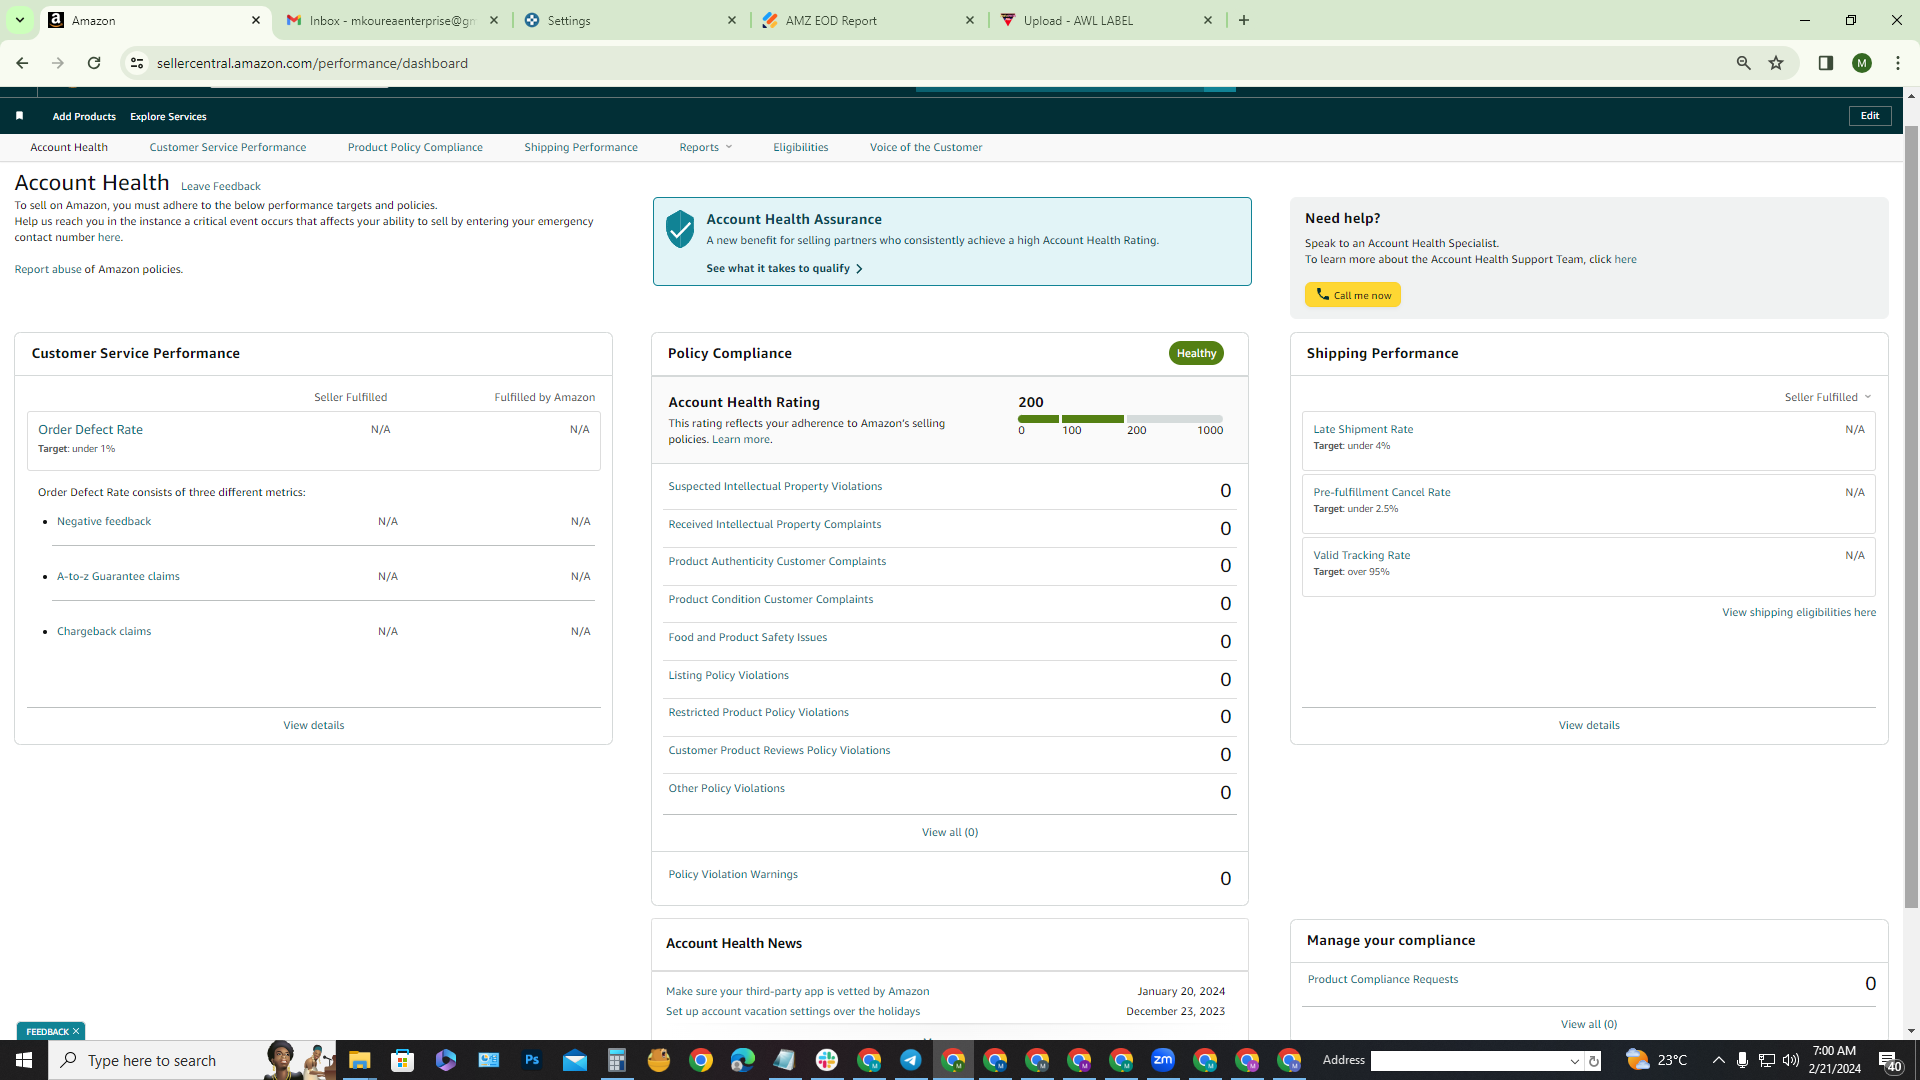Viewport: 1920px width, 1080px height.
Task: Open Slack from the taskbar
Action: (x=827, y=1060)
